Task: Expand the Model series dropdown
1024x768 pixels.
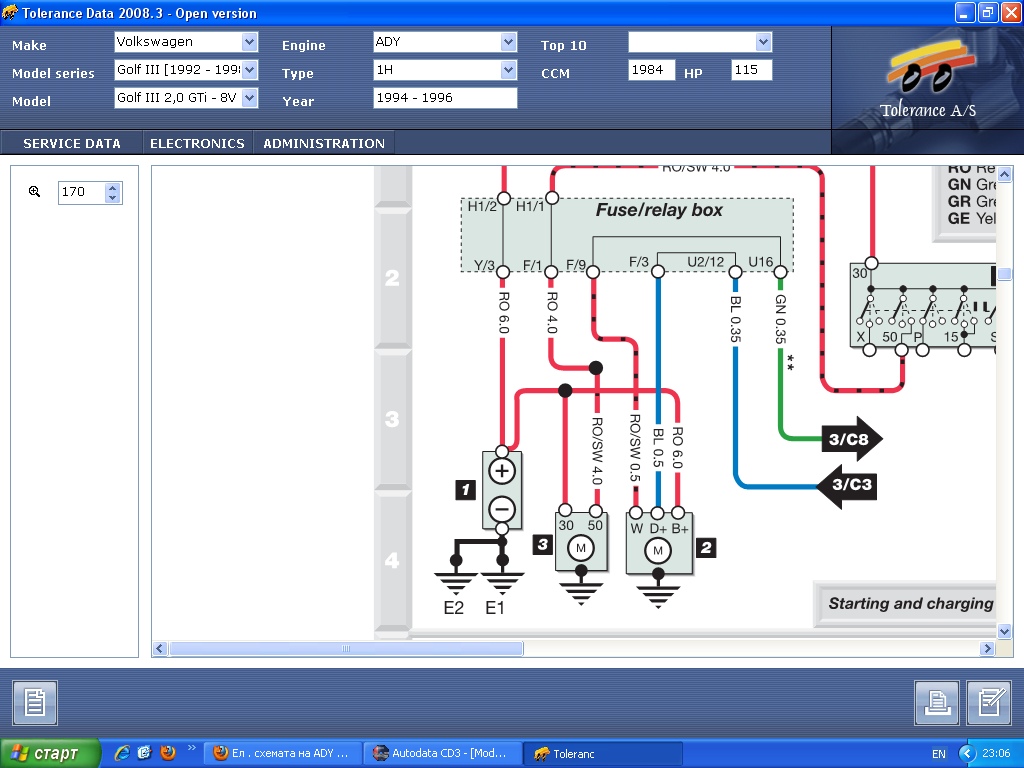Action: click(x=249, y=70)
